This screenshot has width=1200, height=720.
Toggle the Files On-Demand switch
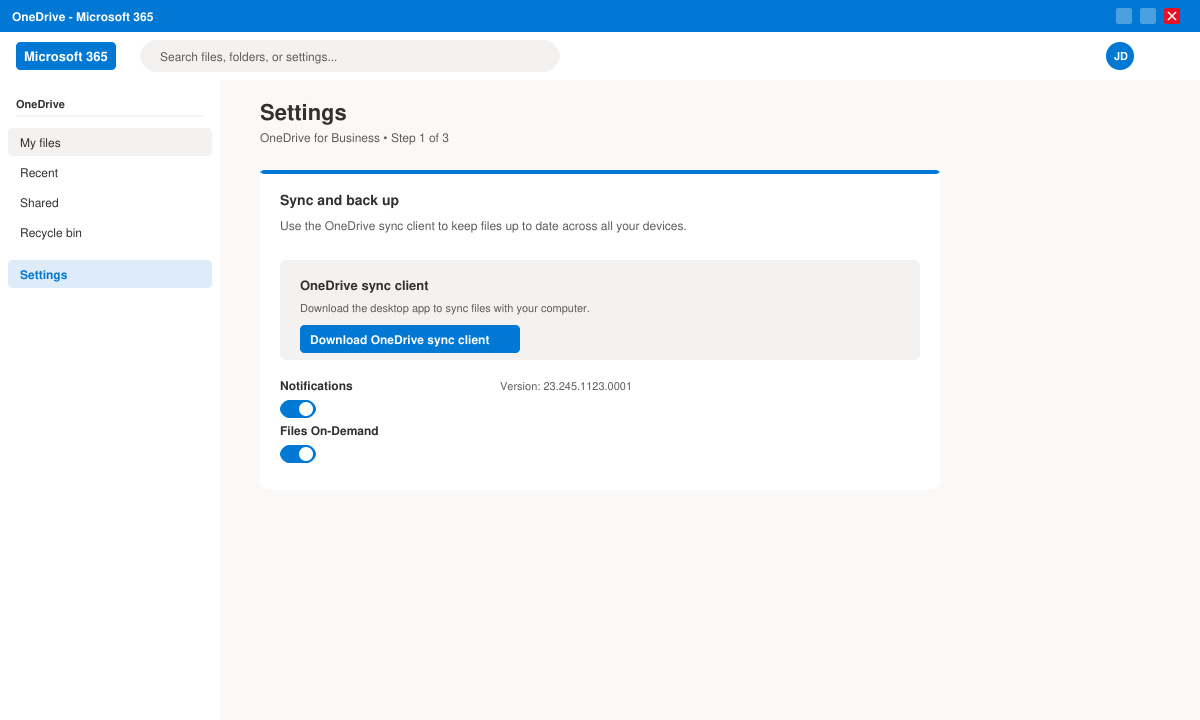[298, 454]
